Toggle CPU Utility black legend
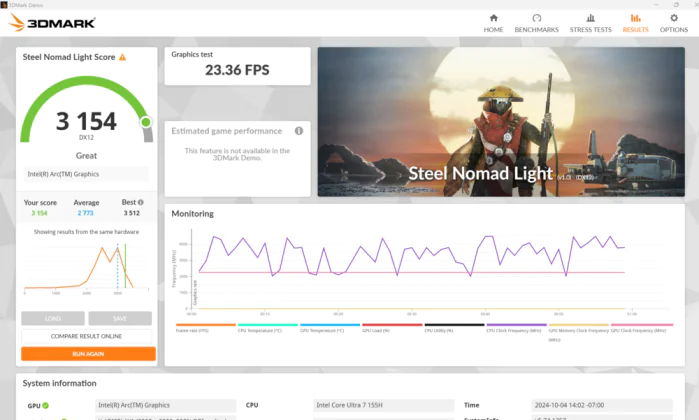The width and height of the screenshot is (699, 420). pyautogui.click(x=454, y=328)
